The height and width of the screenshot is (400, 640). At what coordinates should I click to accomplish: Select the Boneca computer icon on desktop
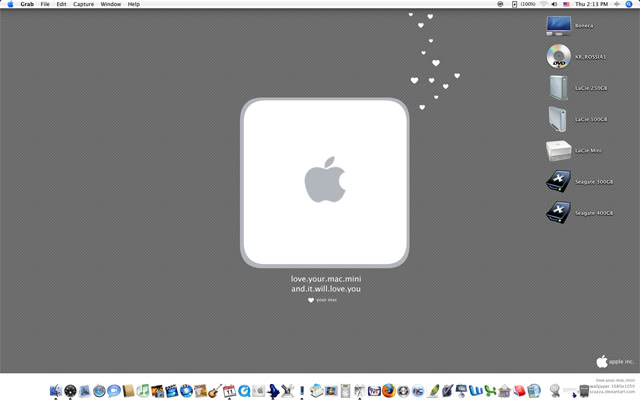click(x=558, y=26)
